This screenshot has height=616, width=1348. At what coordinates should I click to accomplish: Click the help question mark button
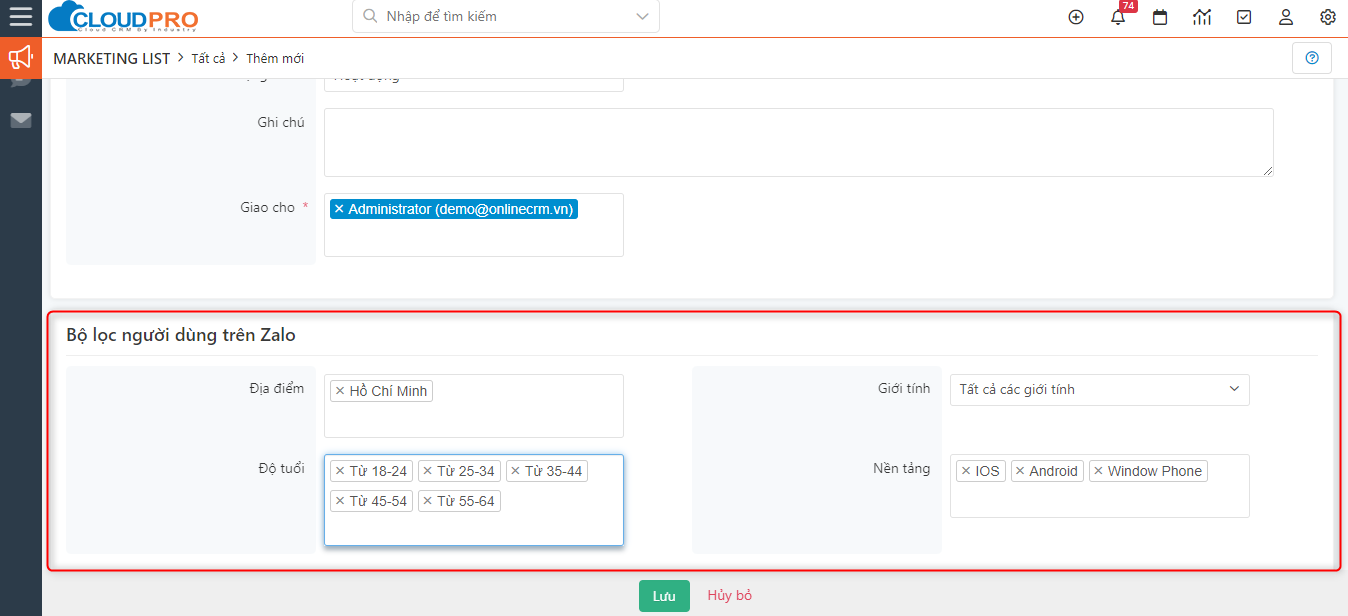click(1312, 58)
